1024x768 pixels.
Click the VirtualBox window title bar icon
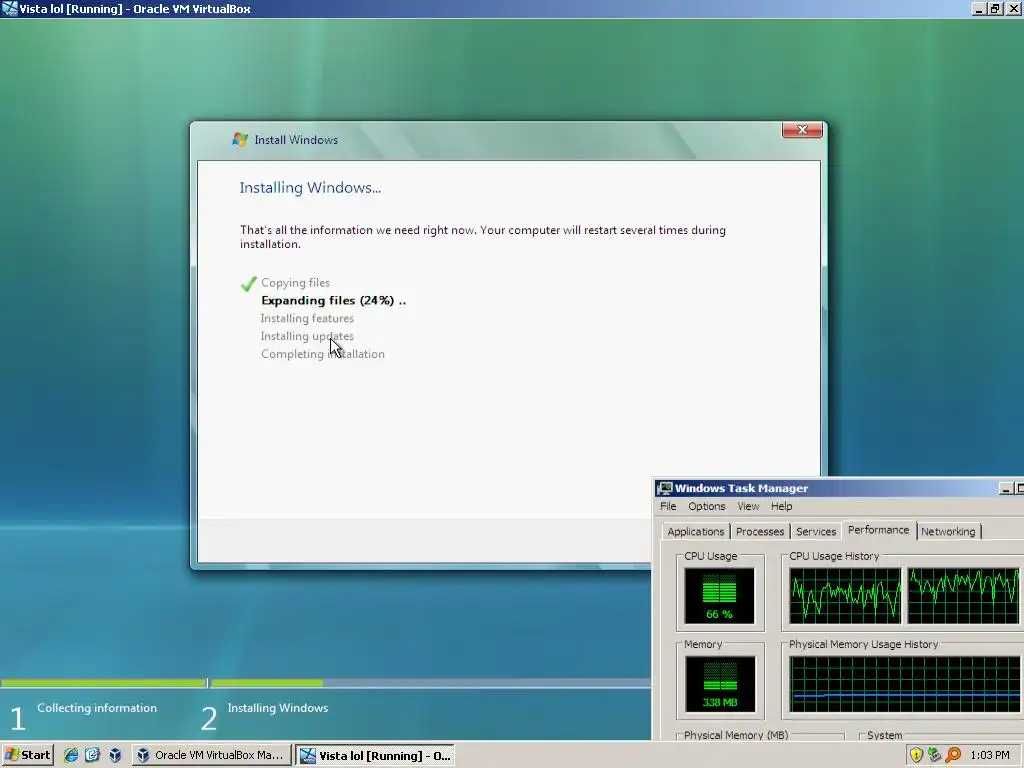(x=10, y=8)
